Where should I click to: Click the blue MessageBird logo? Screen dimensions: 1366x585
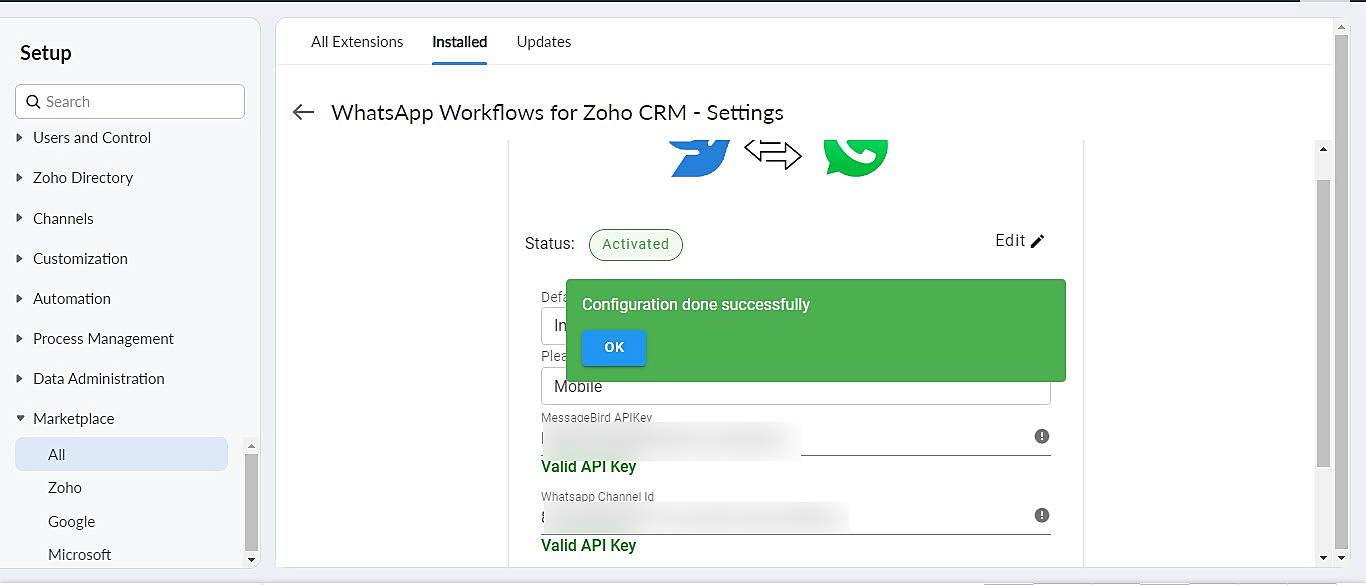point(700,158)
